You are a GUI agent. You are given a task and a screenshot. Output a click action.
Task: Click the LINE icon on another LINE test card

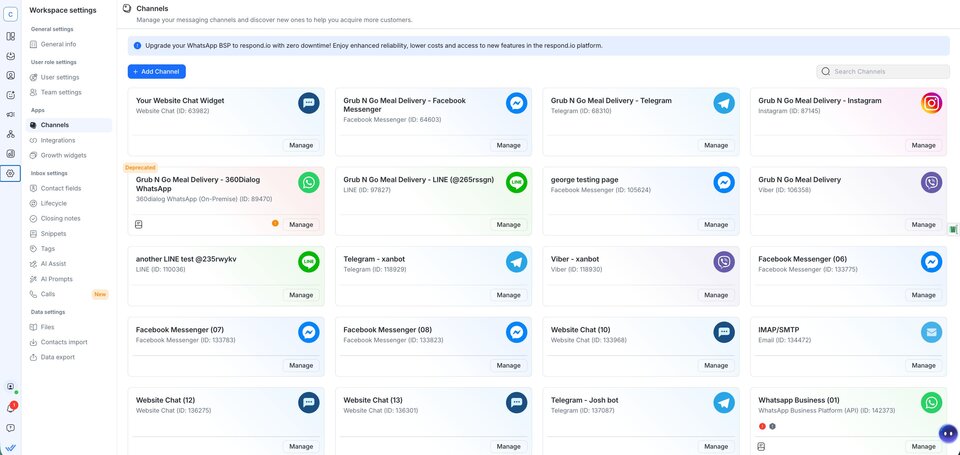click(309, 261)
